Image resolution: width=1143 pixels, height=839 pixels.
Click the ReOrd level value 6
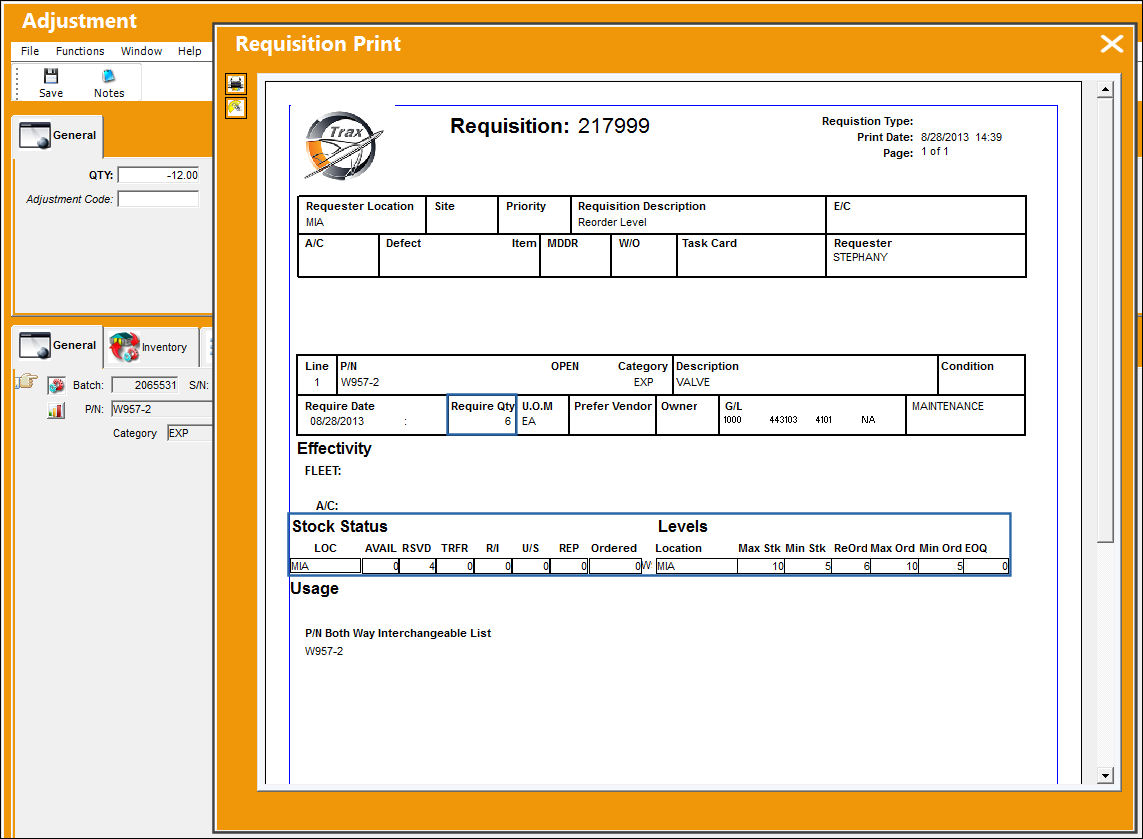click(851, 566)
